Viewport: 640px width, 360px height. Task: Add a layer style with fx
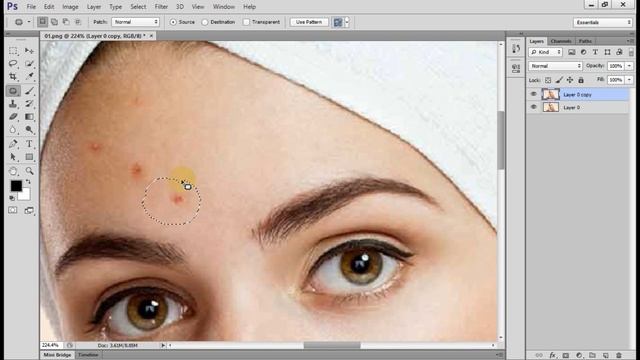[552, 356]
